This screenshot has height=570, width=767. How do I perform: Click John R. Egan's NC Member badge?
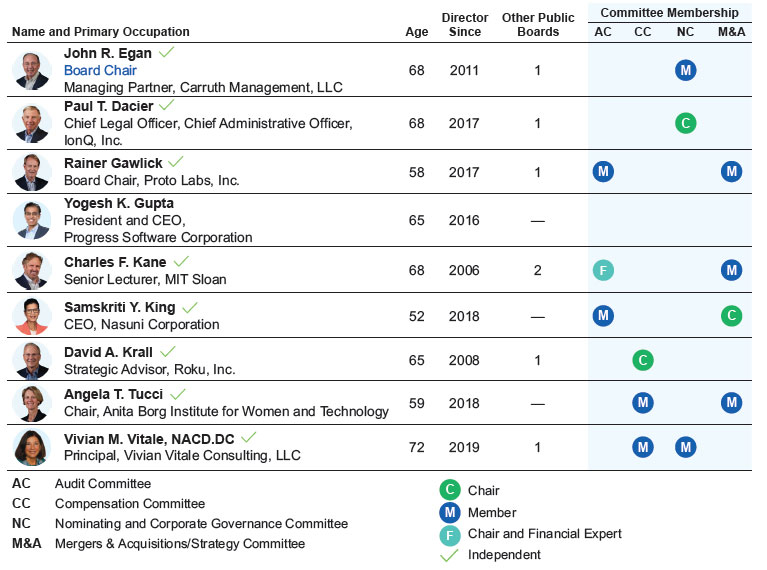685,70
